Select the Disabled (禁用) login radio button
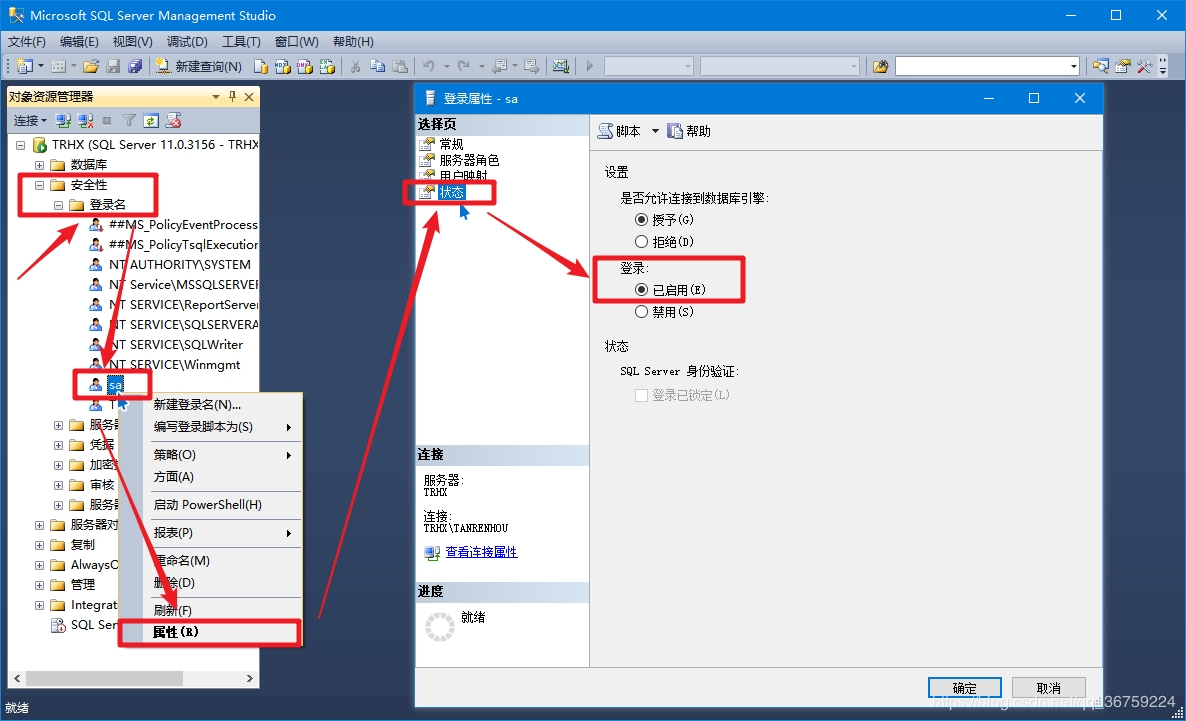Viewport: 1186px width, 721px height. coord(642,312)
